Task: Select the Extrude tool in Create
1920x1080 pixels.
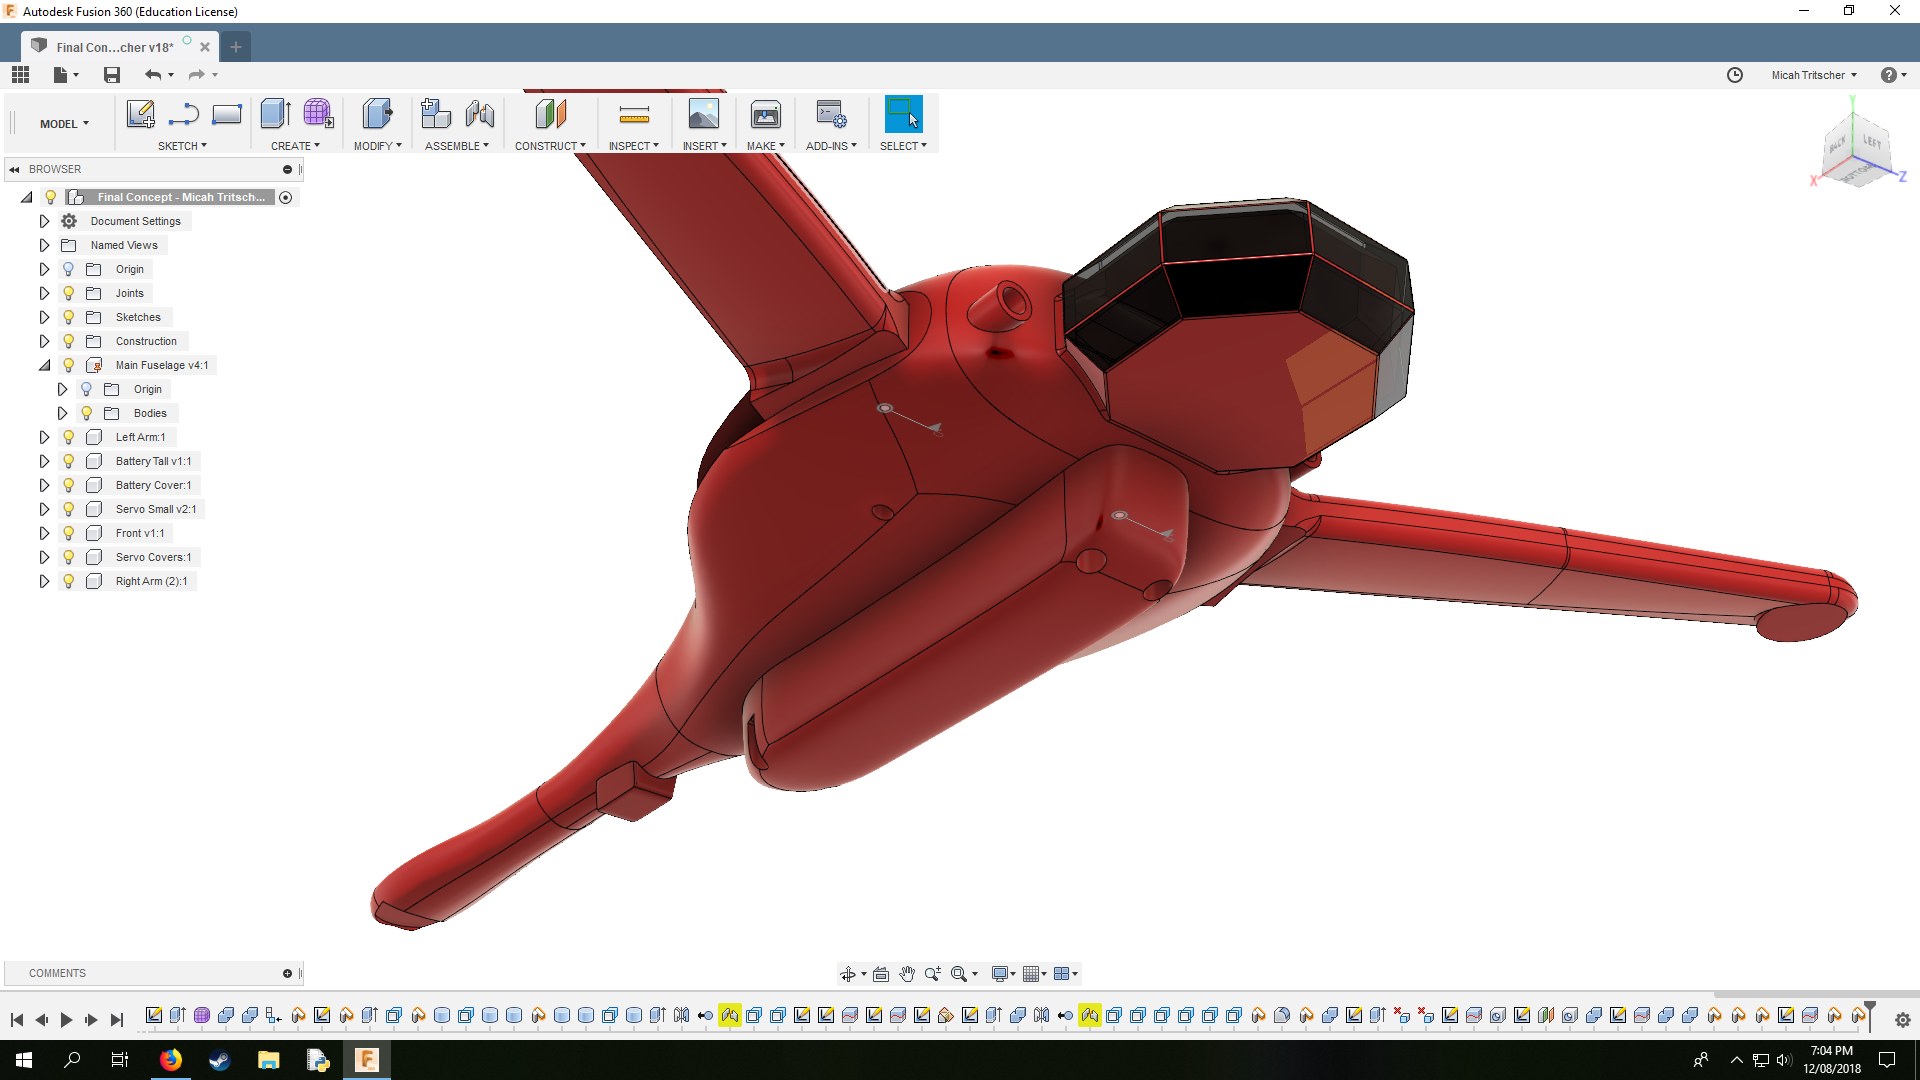Action: (275, 114)
